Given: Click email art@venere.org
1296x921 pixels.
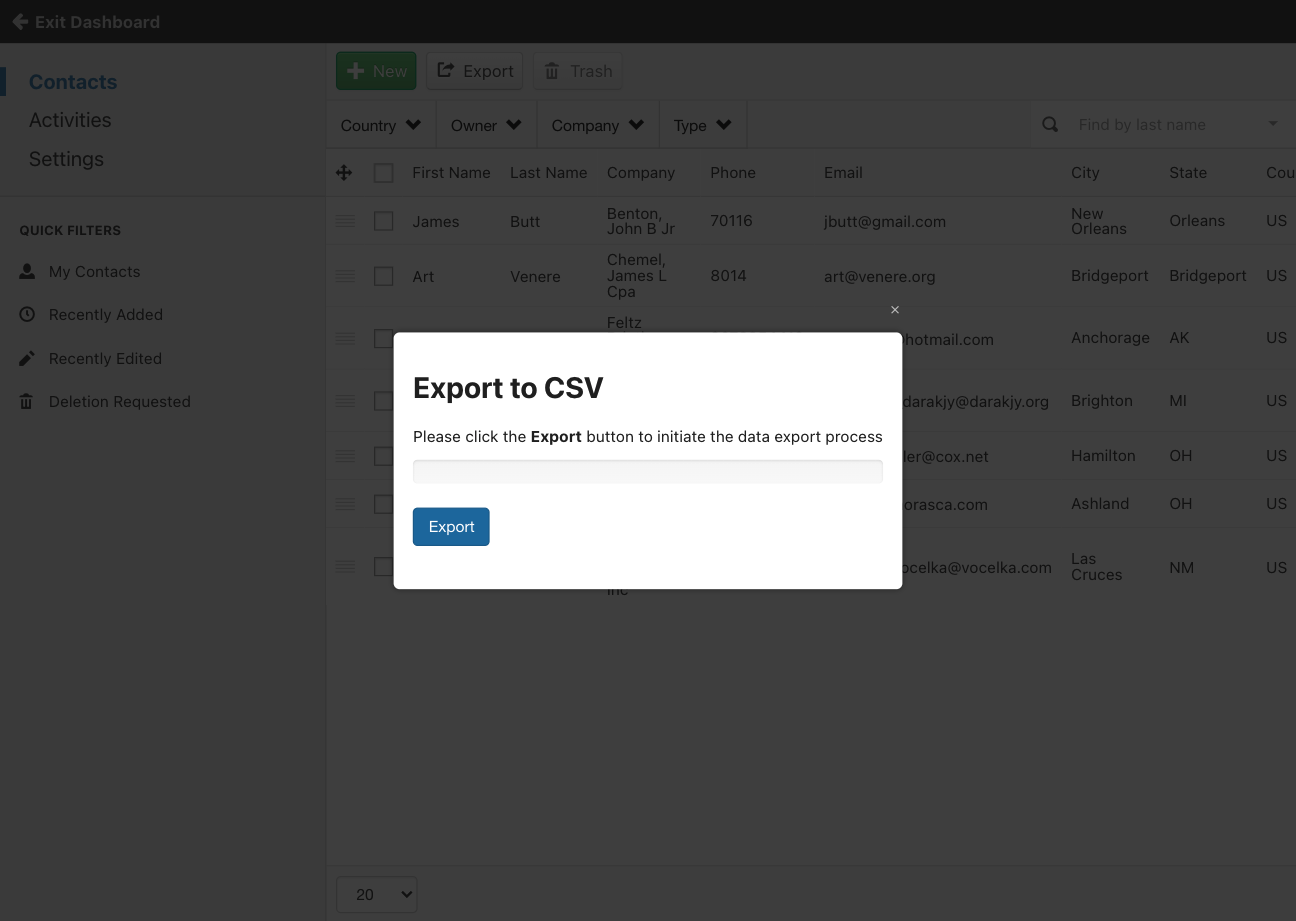Looking at the screenshot, I should click(x=880, y=276).
